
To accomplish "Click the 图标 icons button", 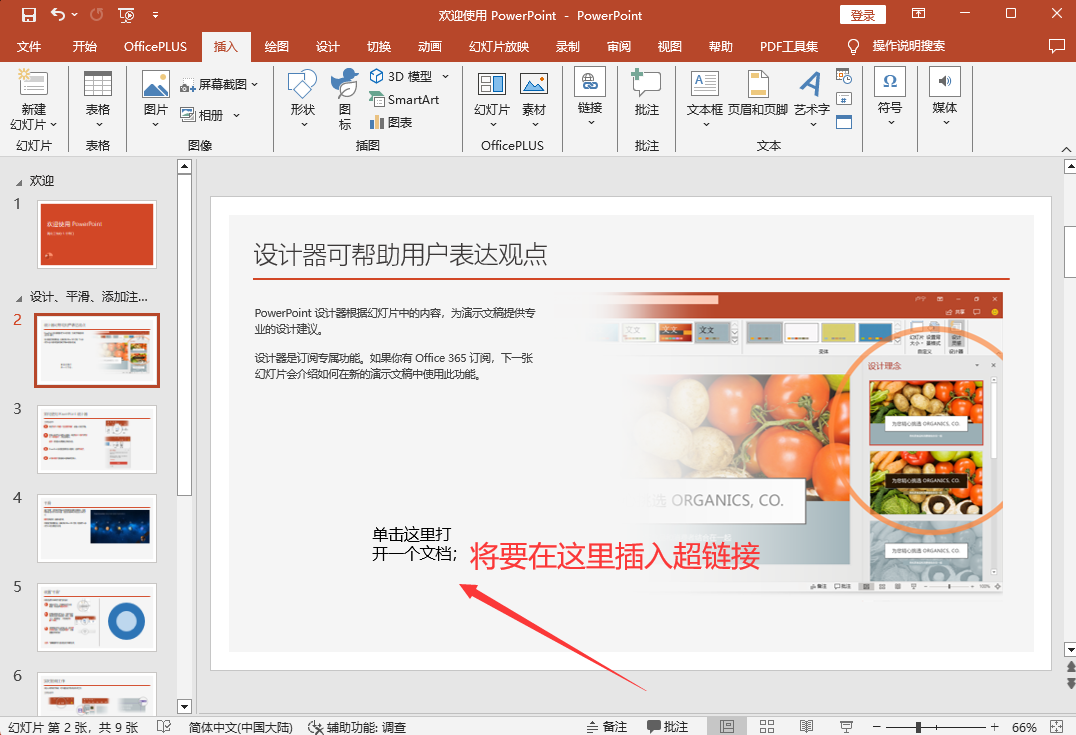I will (344, 99).
